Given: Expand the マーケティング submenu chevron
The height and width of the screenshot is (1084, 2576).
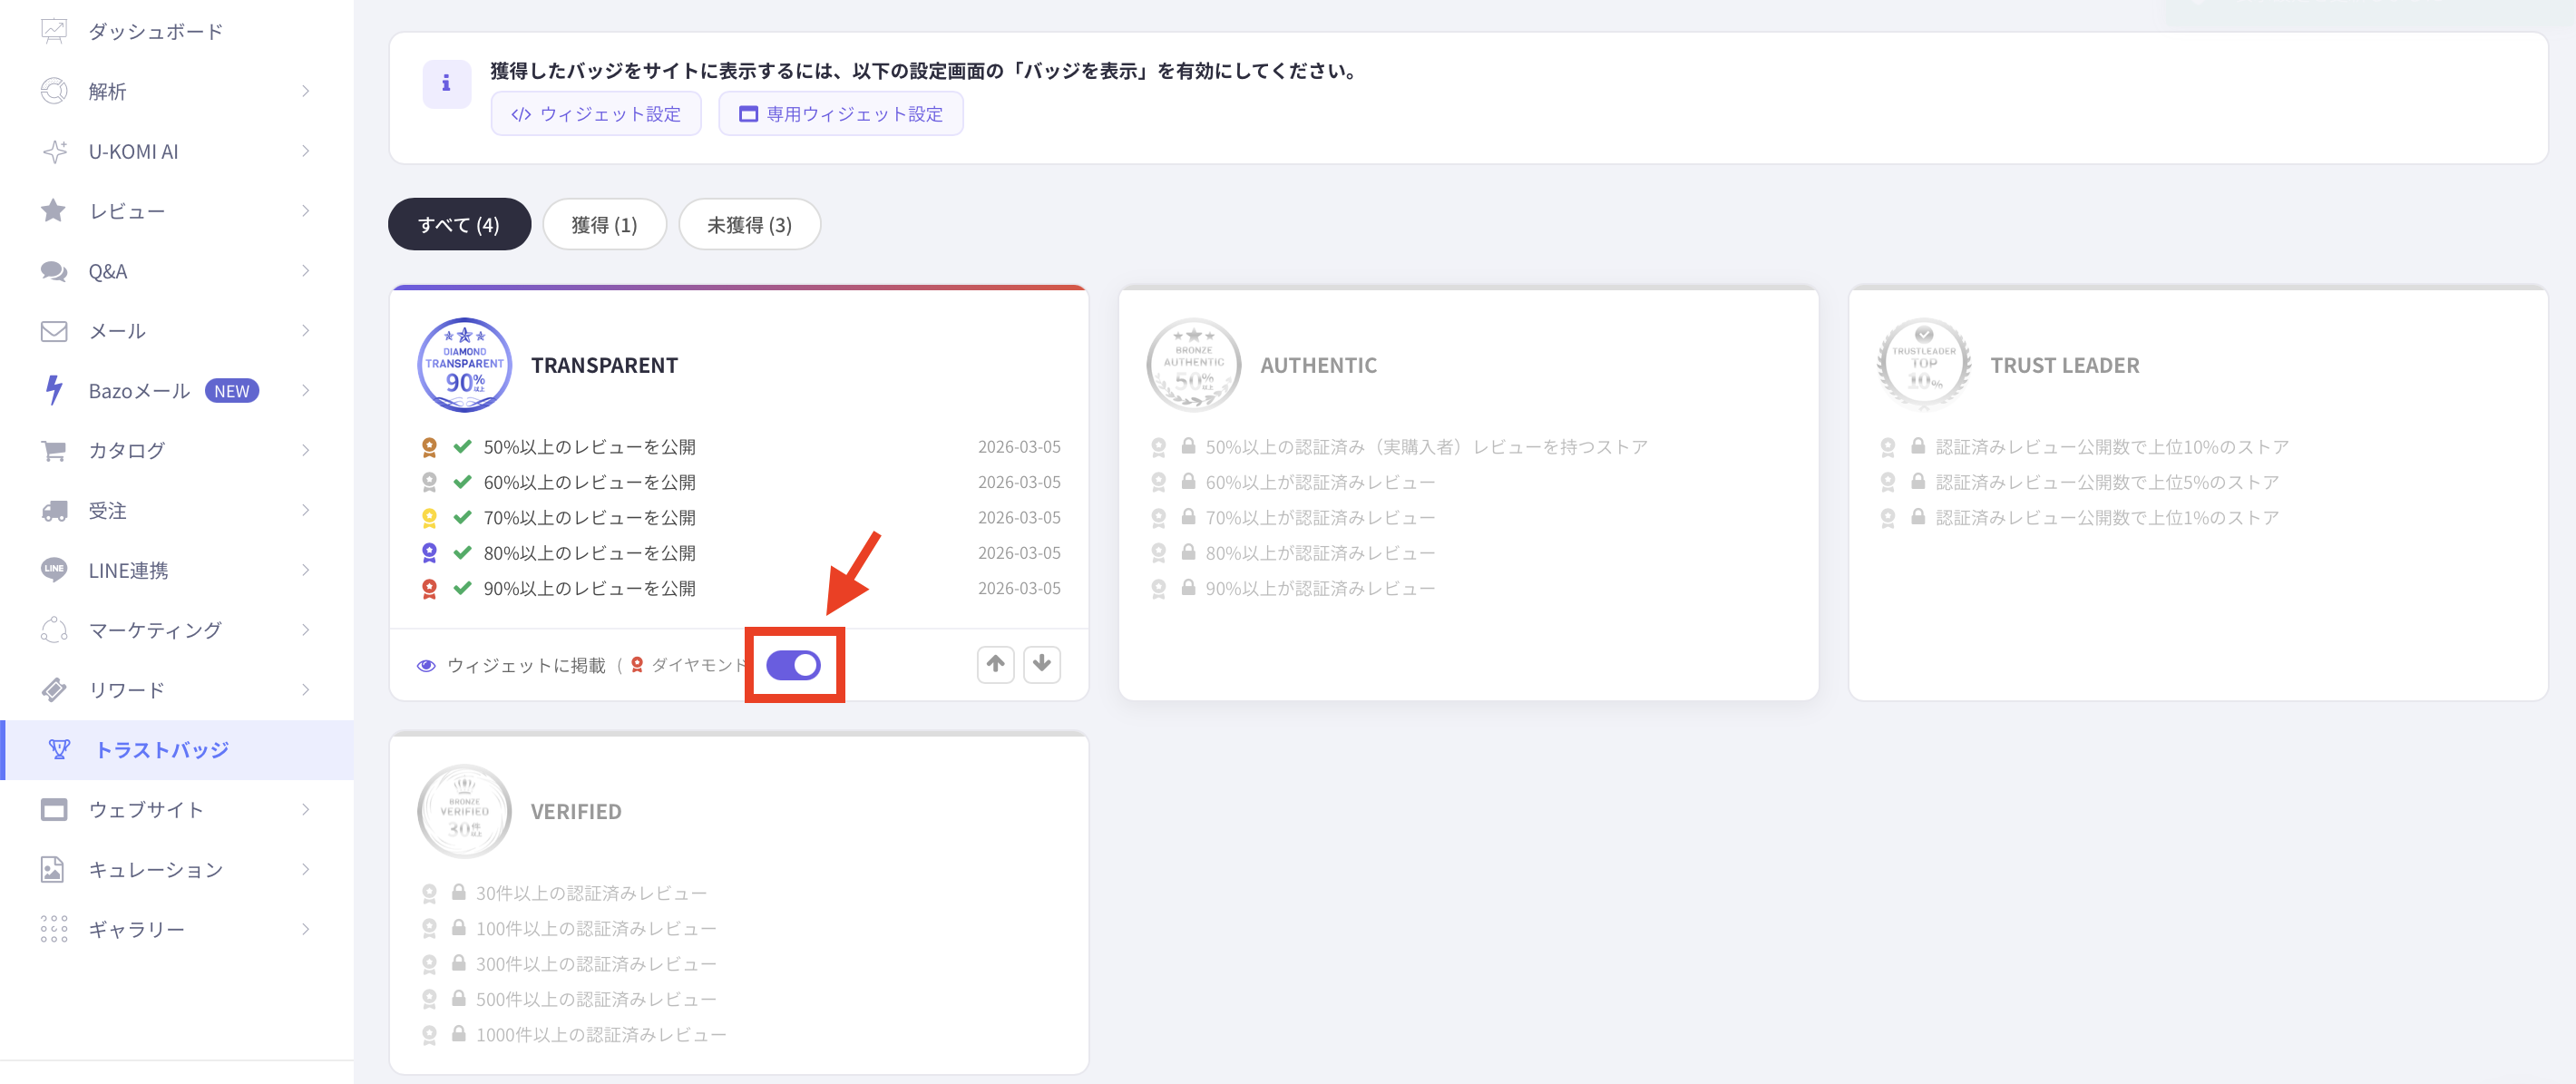Looking at the screenshot, I should click(x=305, y=630).
